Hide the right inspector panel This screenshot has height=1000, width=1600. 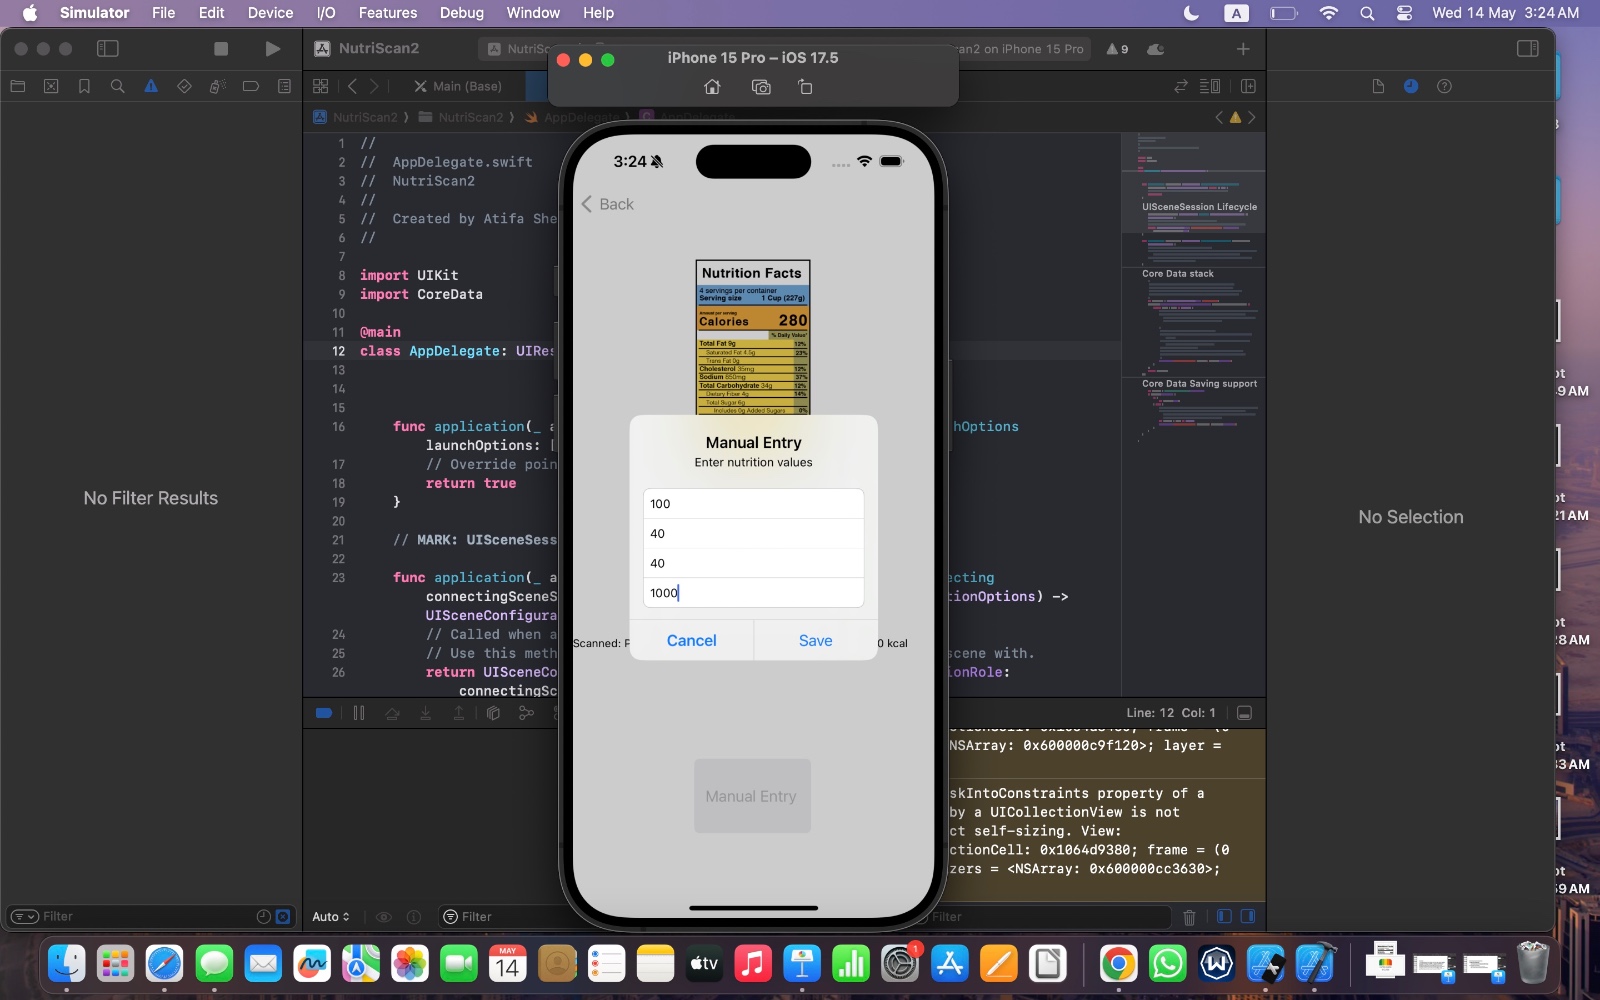pyautogui.click(x=1527, y=48)
